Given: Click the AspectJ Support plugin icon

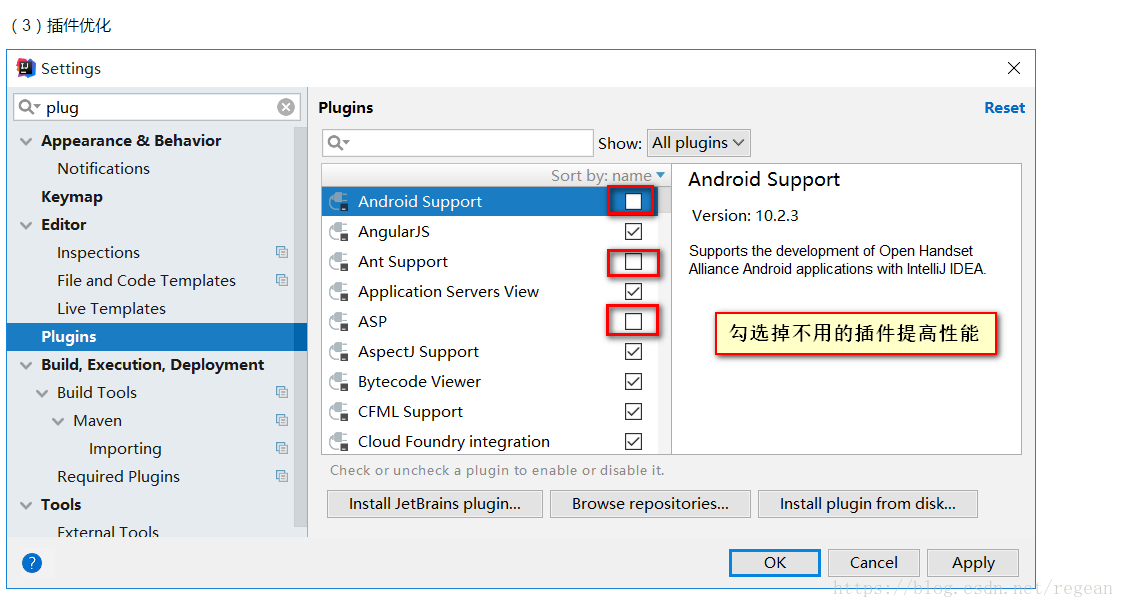Looking at the screenshot, I should click(339, 352).
